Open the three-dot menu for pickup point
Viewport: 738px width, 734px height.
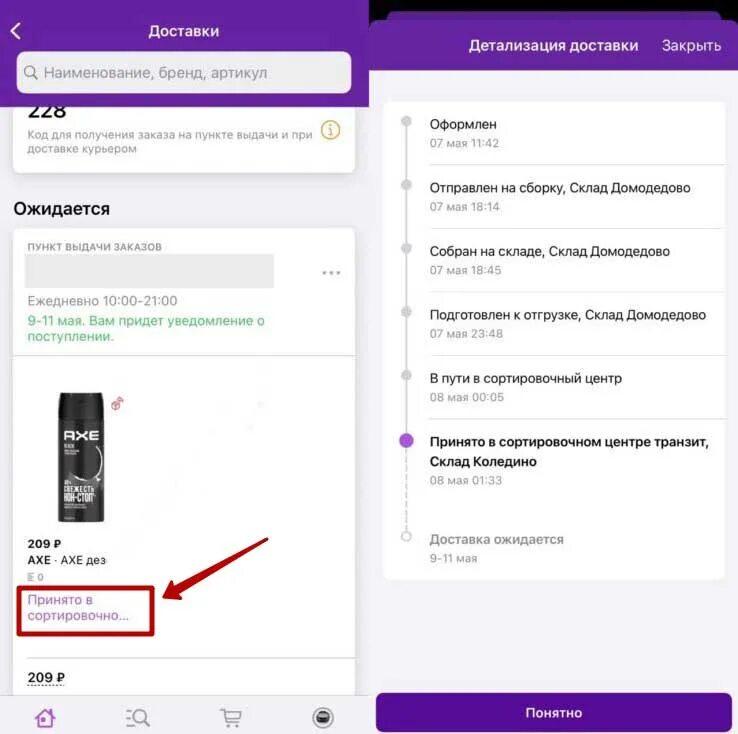[331, 272]
